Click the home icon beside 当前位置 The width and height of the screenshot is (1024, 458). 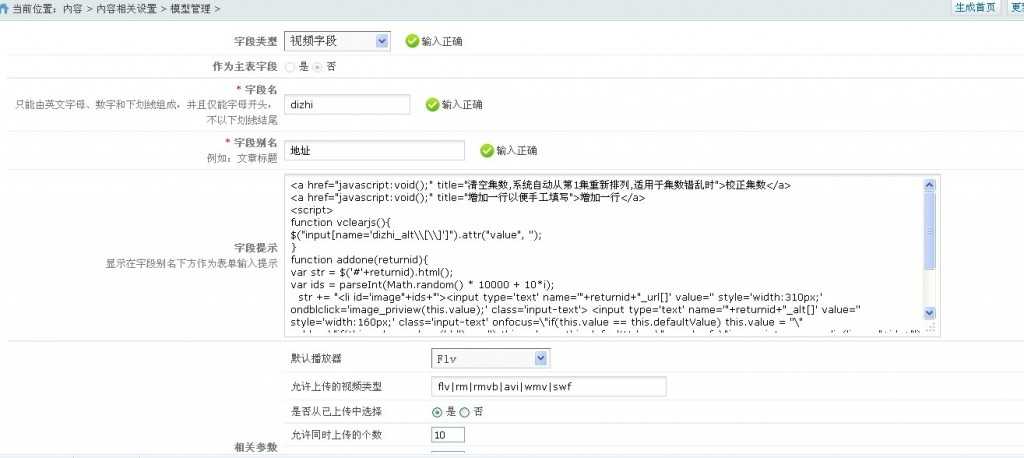pyautogui.click(x=5, y=8)
